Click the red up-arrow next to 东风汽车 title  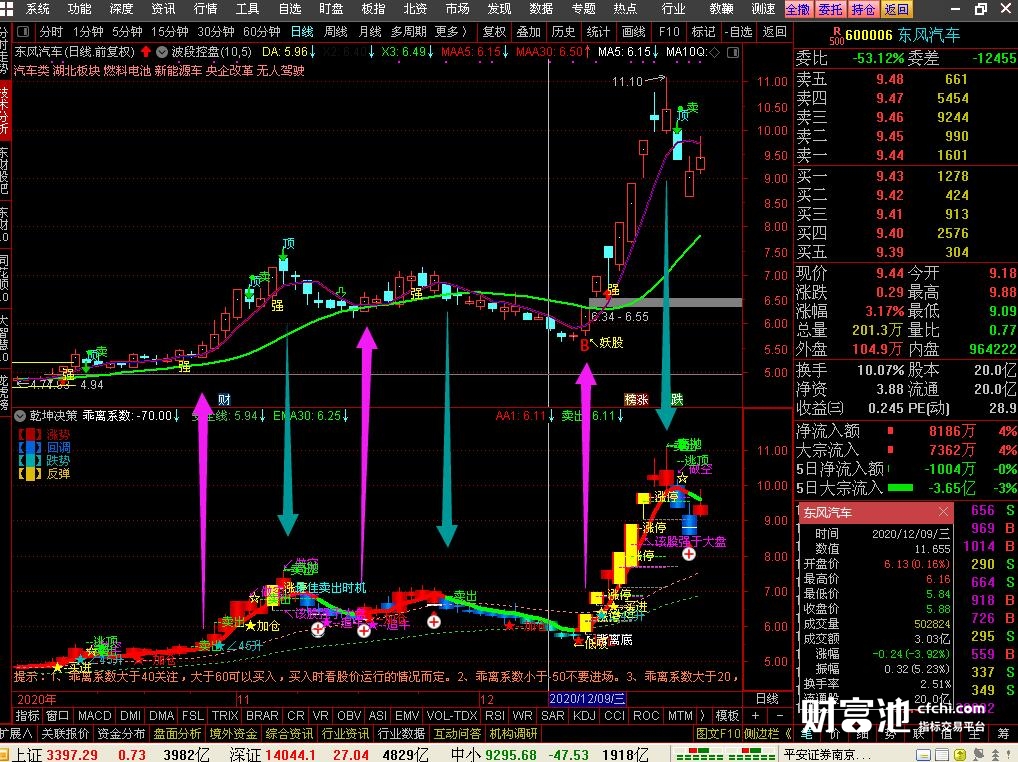[146, 51]
